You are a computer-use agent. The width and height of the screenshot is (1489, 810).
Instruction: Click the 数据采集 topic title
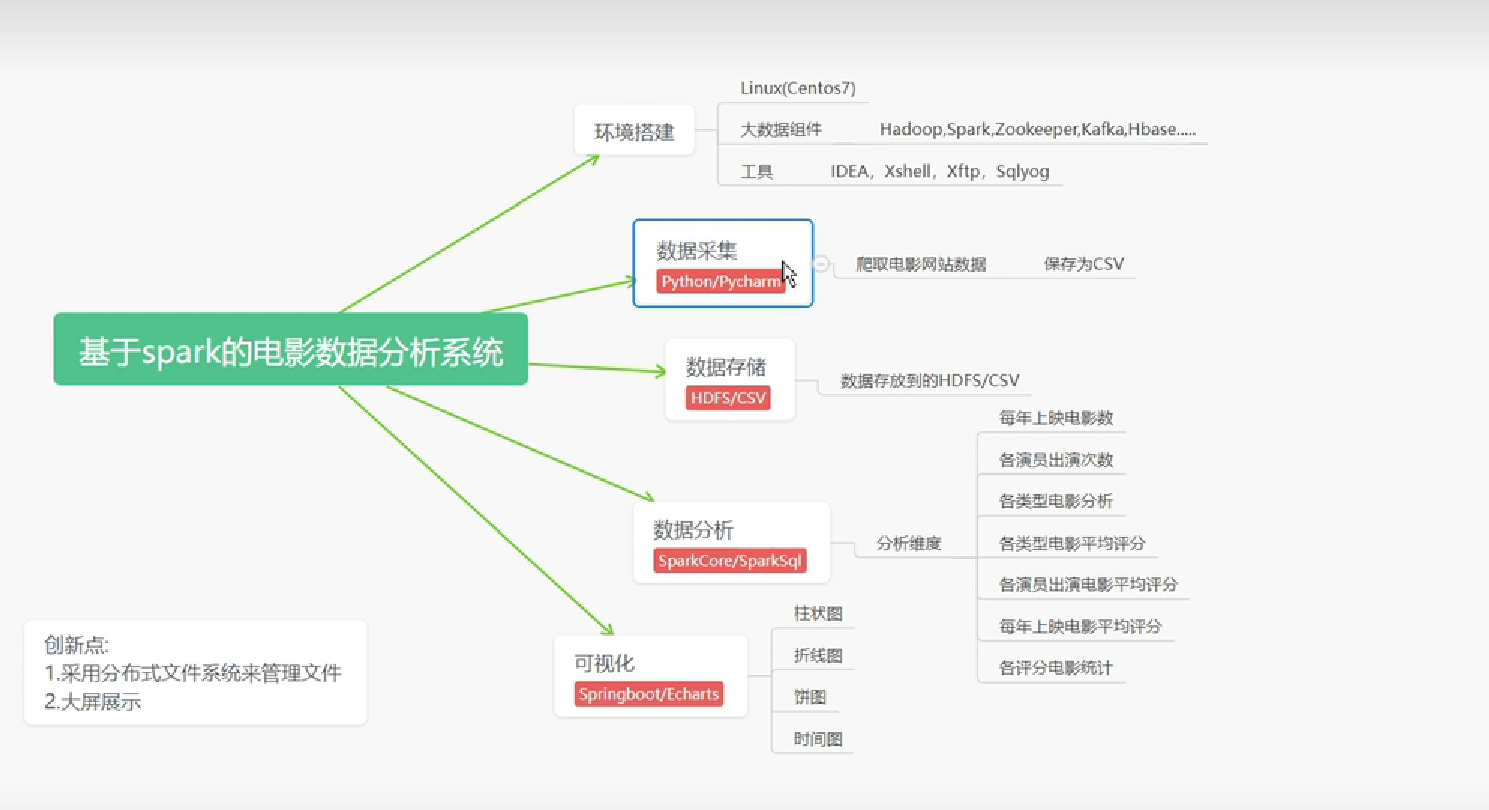click(697, 250)
